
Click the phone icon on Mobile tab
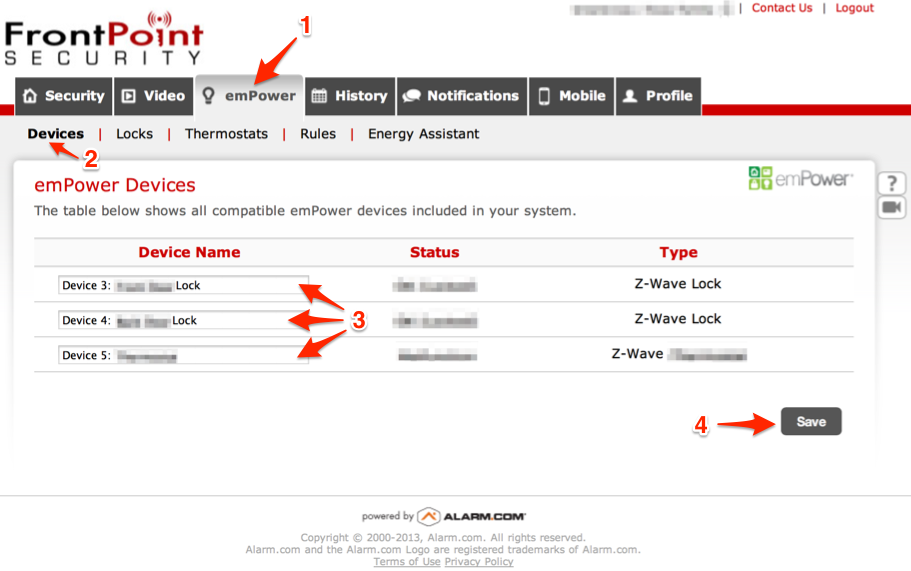point(544,96)
